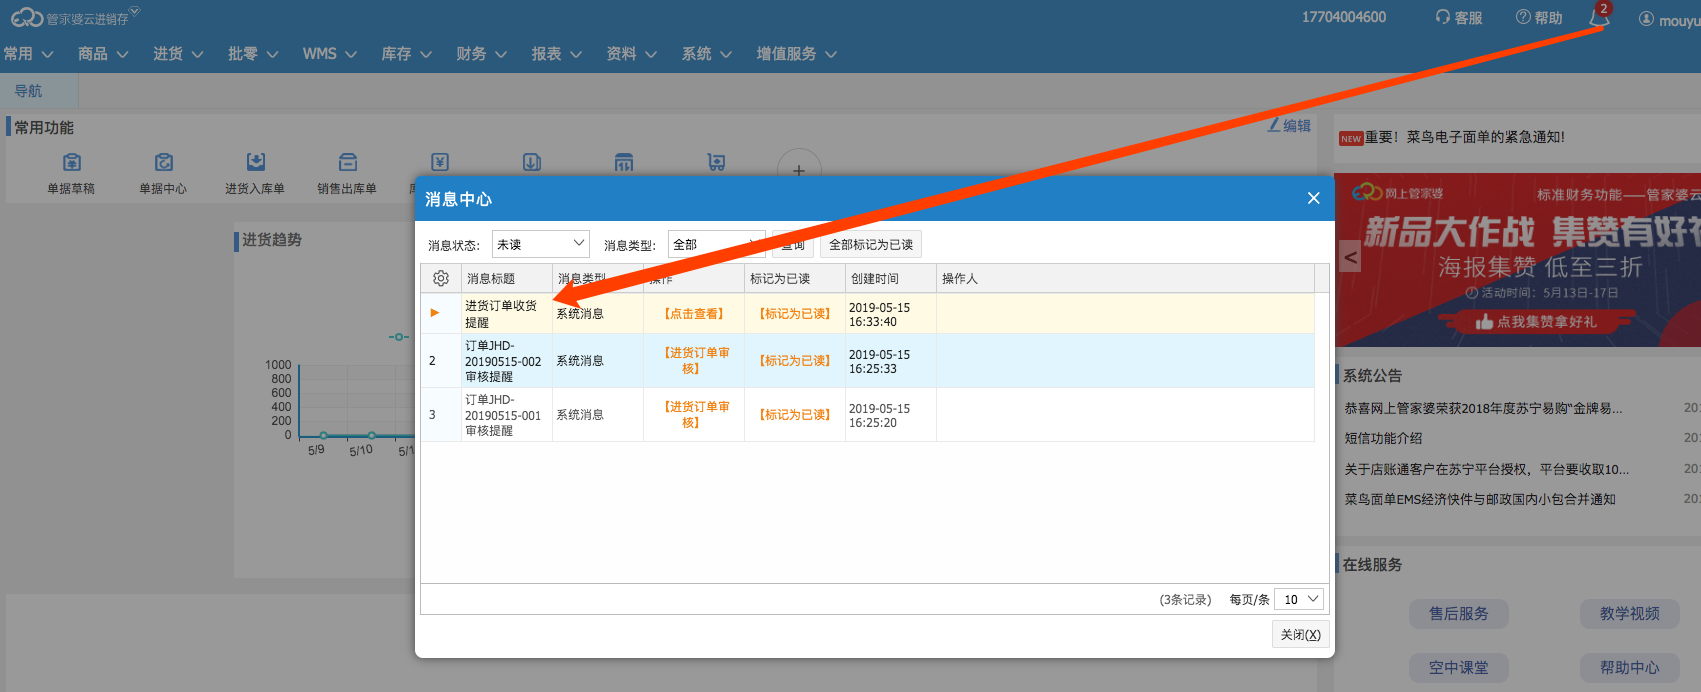1701x692 pixels.
Task: Click the table settings gear icon
Action: (441, 278)
